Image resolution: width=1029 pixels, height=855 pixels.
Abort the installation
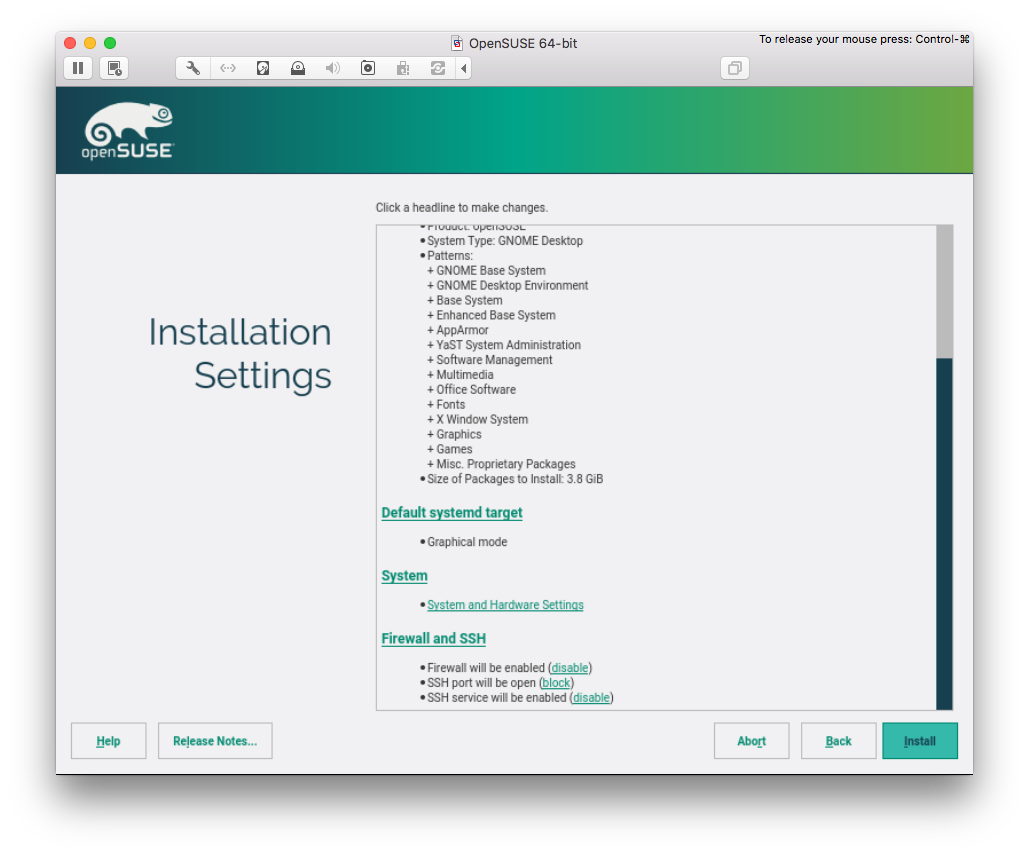point(751,741)
